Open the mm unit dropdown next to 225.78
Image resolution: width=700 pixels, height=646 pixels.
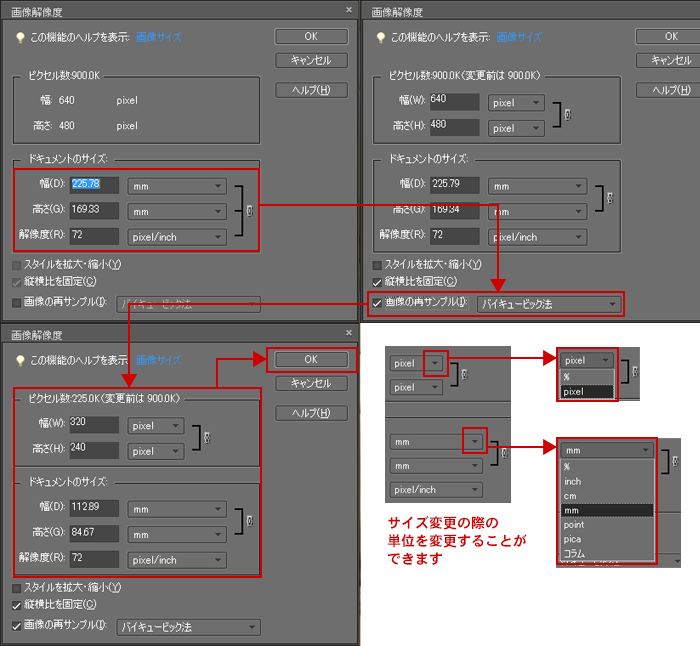pyautogui.click(x=177, y=186)
